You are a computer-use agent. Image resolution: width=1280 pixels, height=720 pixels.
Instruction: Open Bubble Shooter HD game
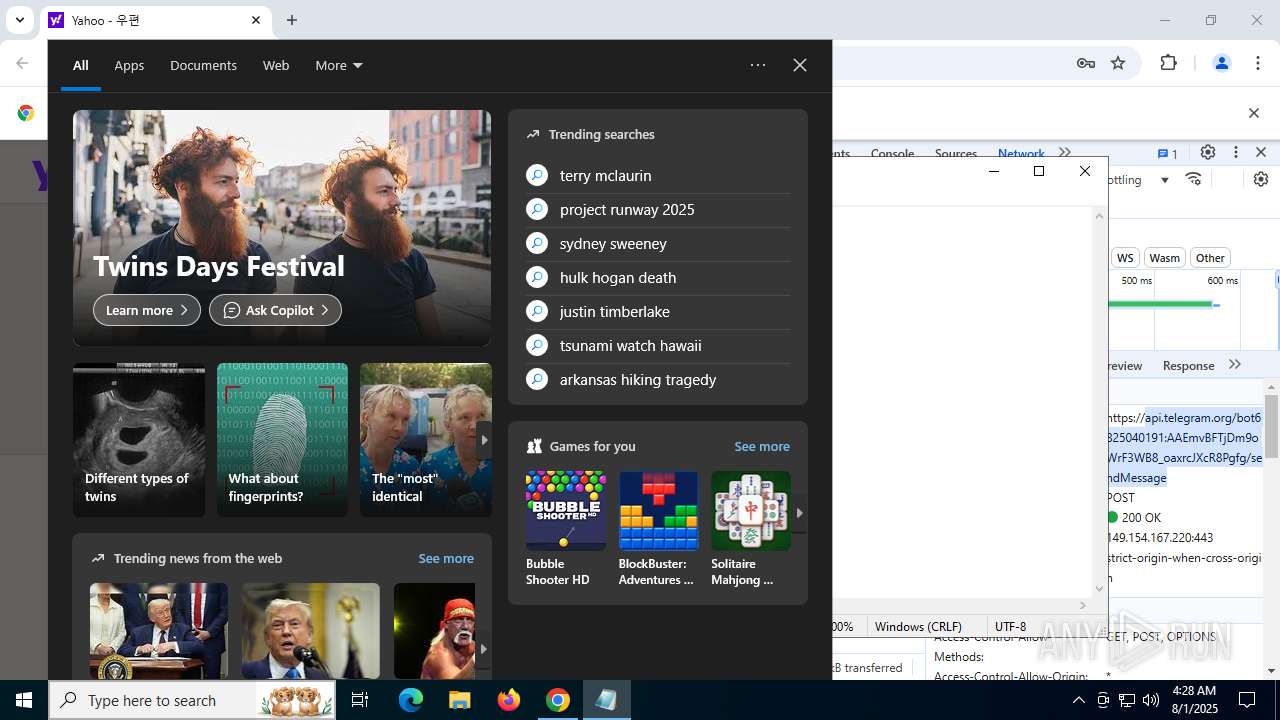point(565,528)
